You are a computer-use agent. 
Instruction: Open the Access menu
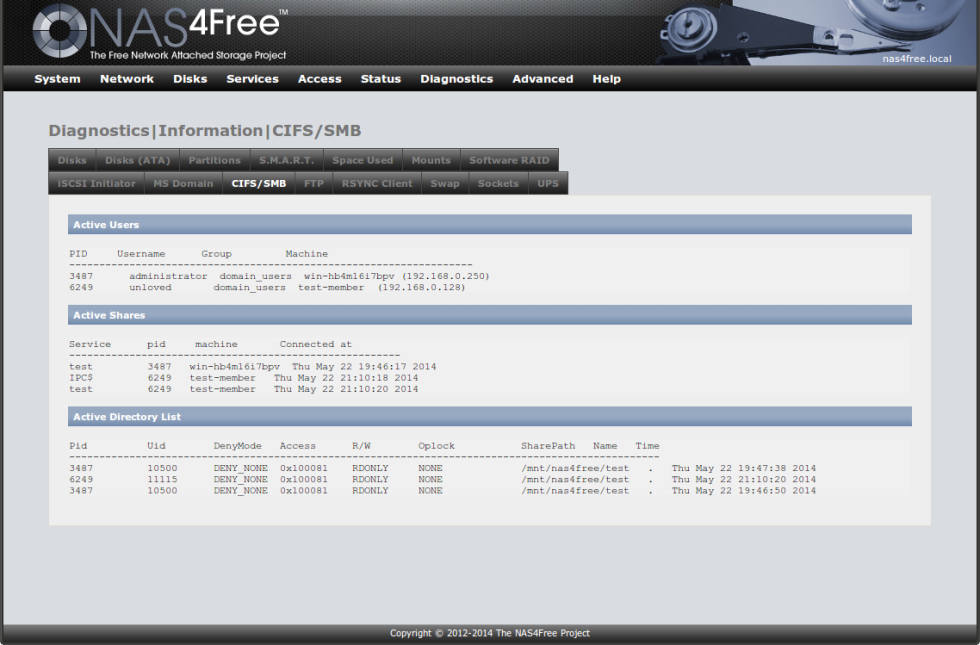319,79
